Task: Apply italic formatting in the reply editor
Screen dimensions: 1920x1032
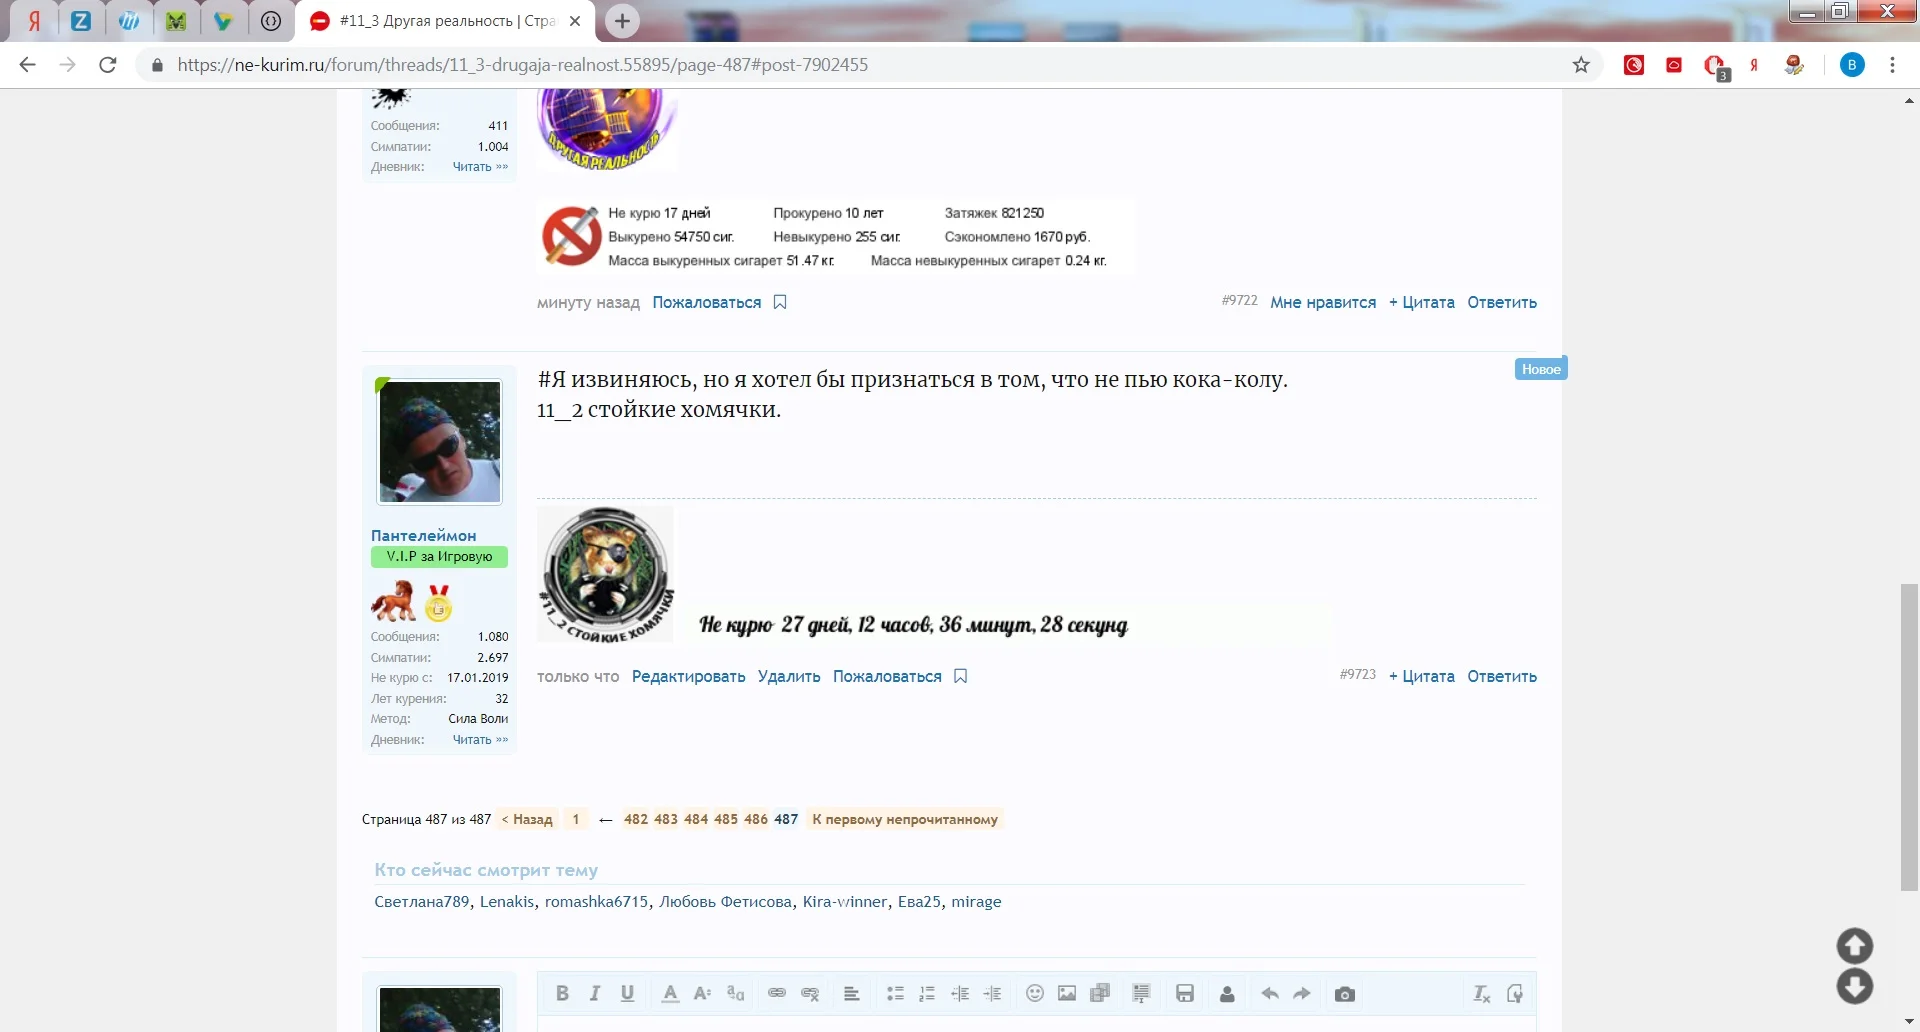Action: point(595,993)
